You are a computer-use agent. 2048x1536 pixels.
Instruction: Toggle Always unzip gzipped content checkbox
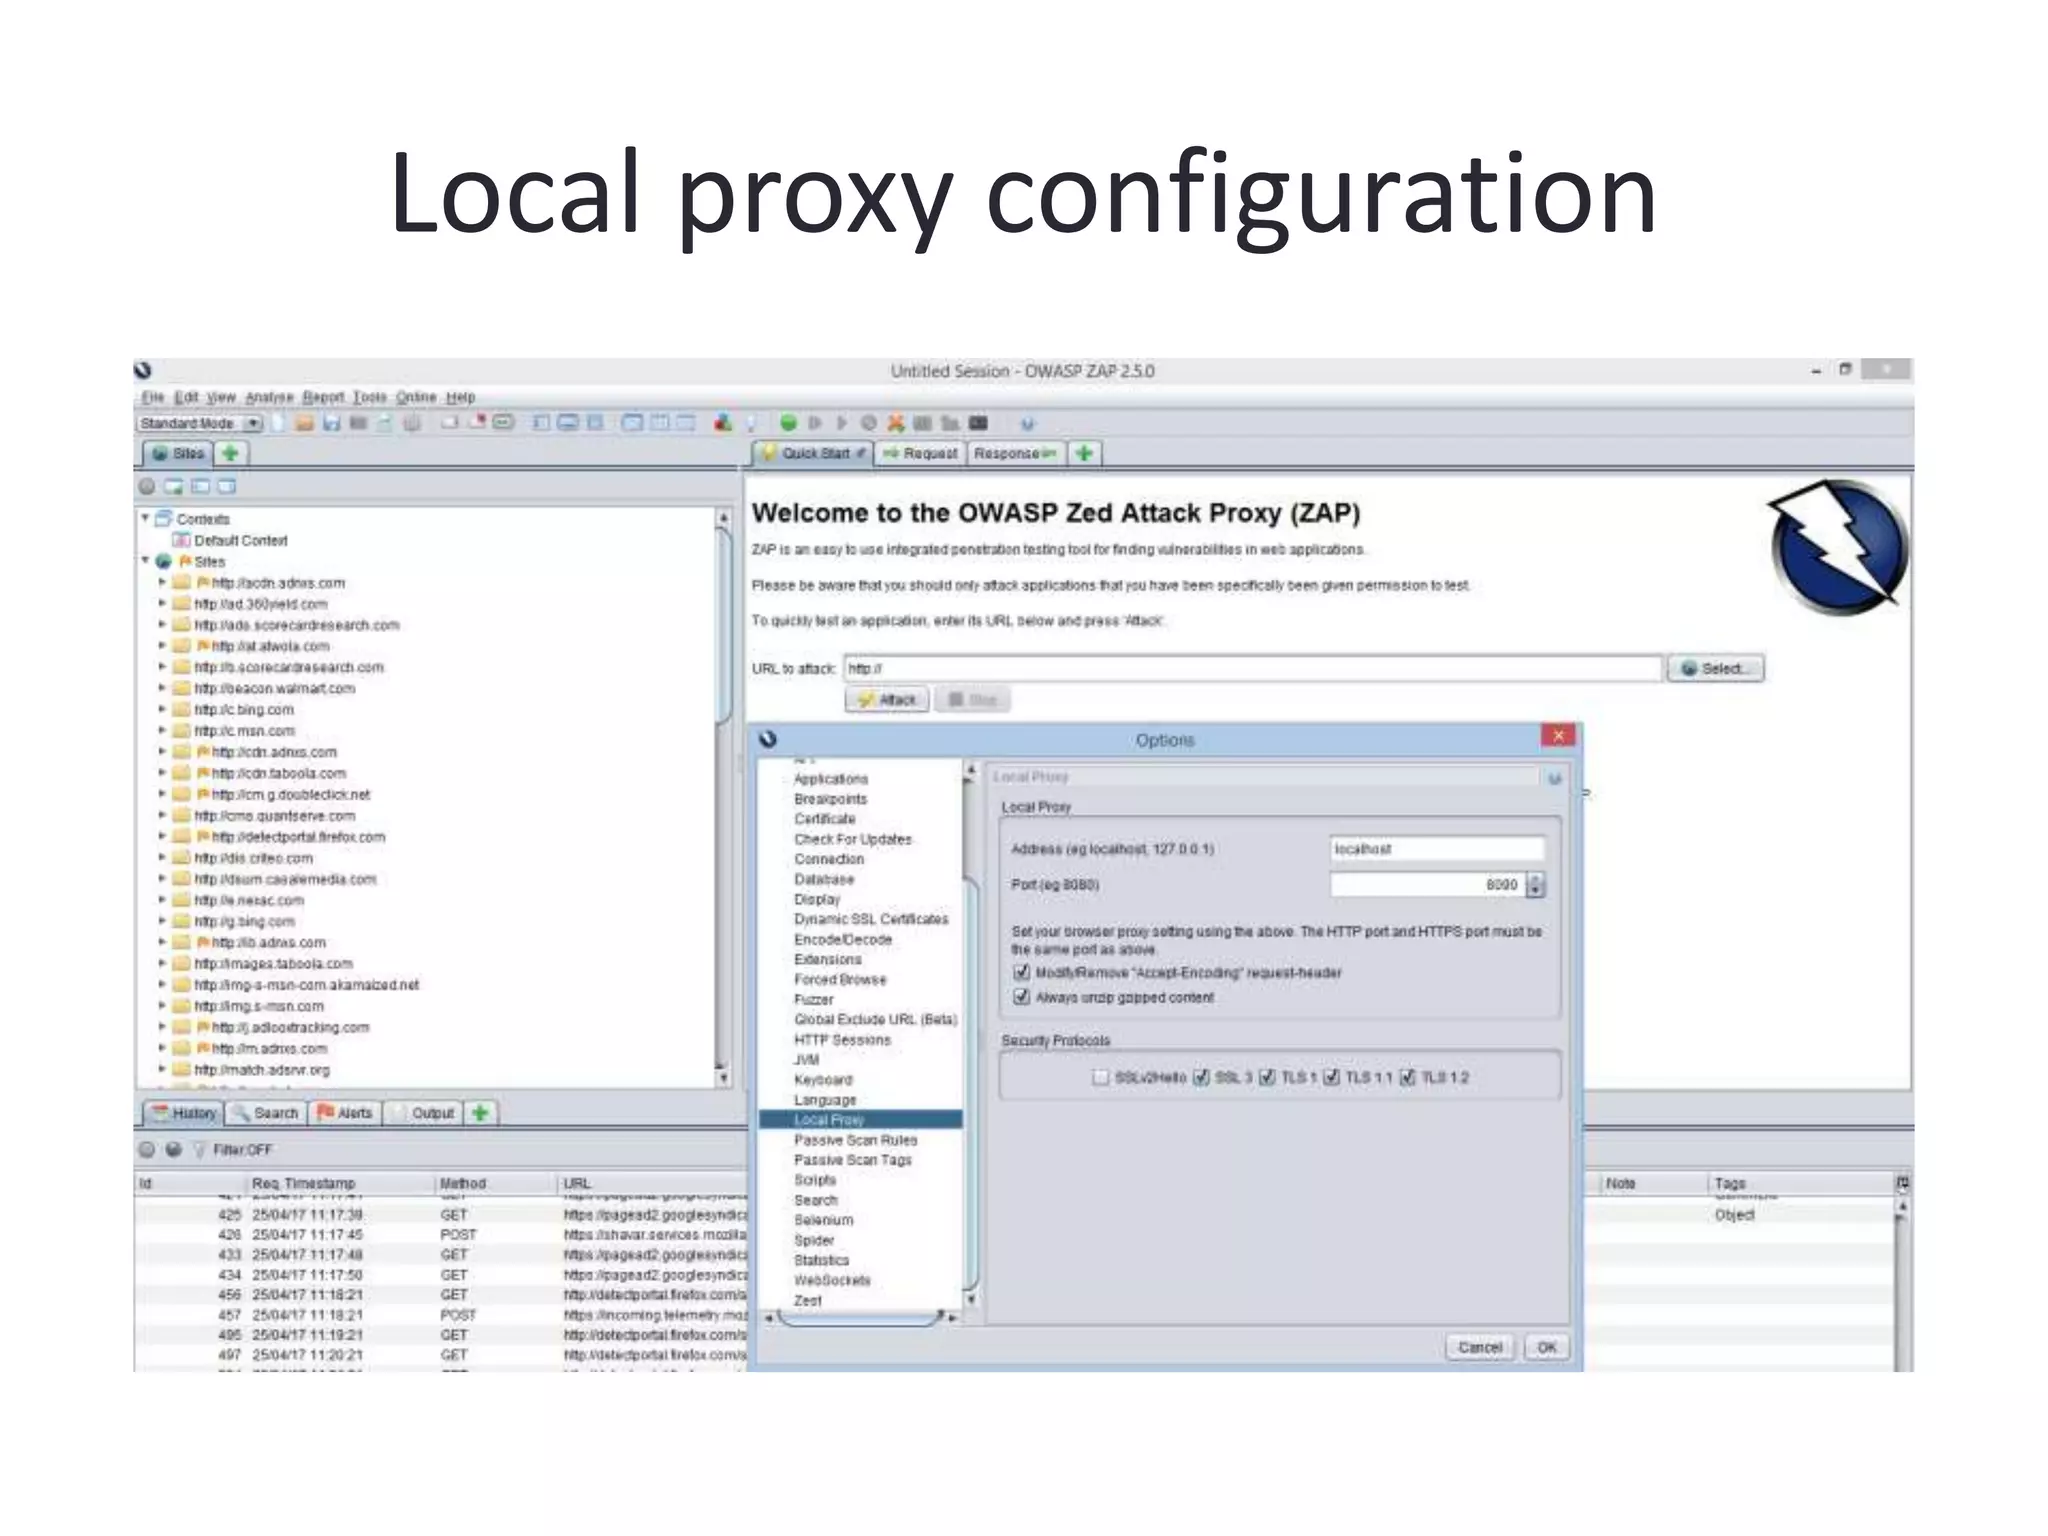coord(1021,997)
